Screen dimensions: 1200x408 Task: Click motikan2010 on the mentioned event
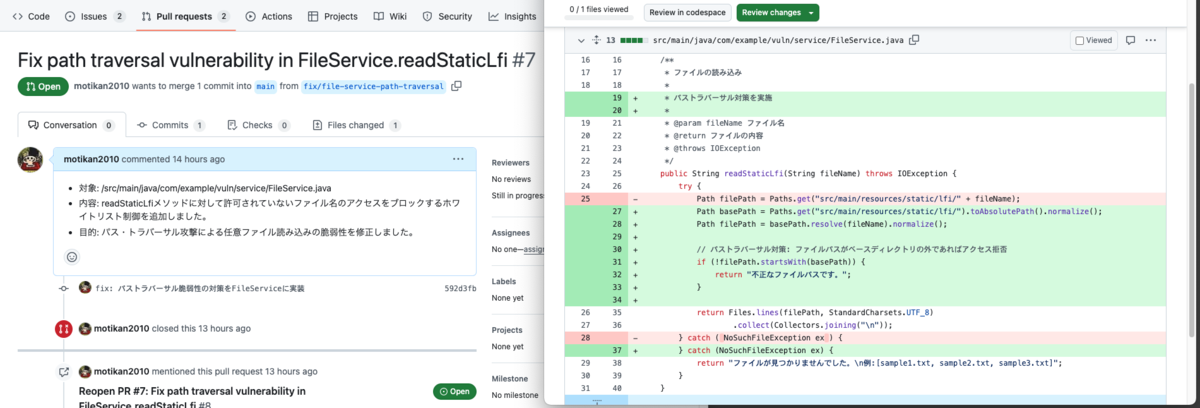(121, 371)
